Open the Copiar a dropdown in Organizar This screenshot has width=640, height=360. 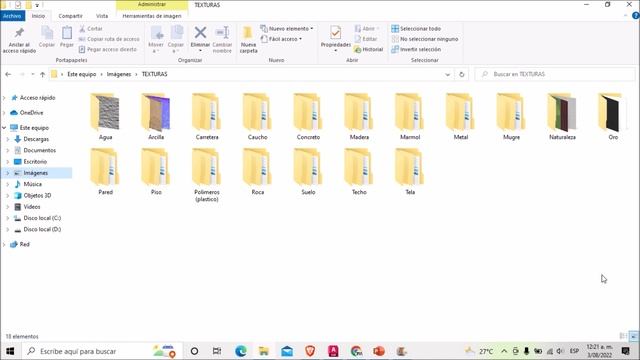click(x=176, y=40)
